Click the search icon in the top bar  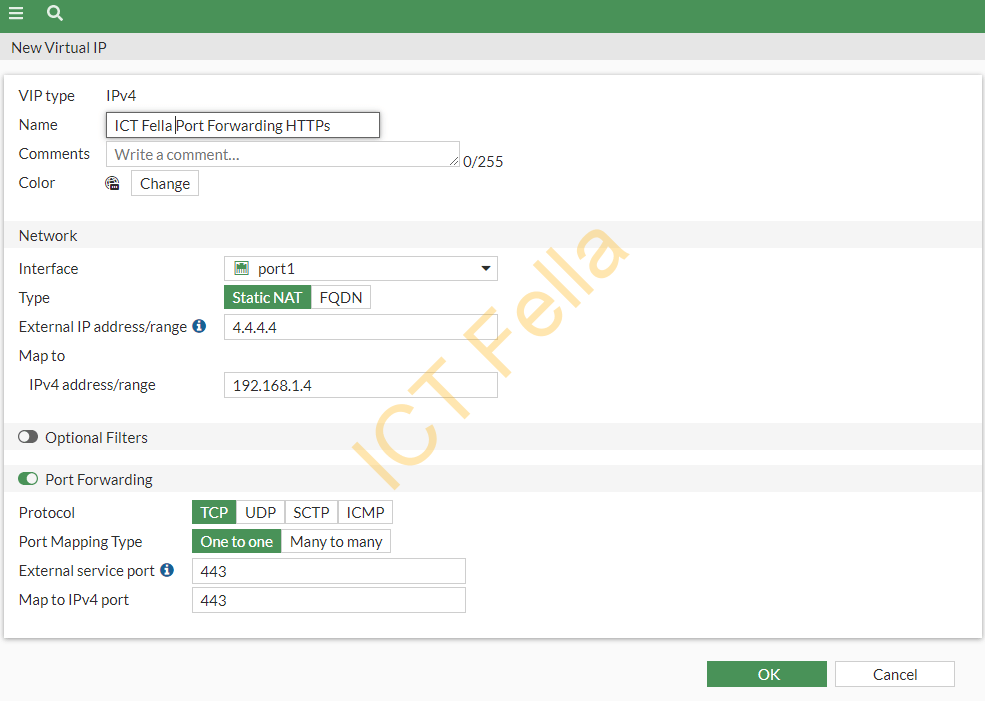54,15
